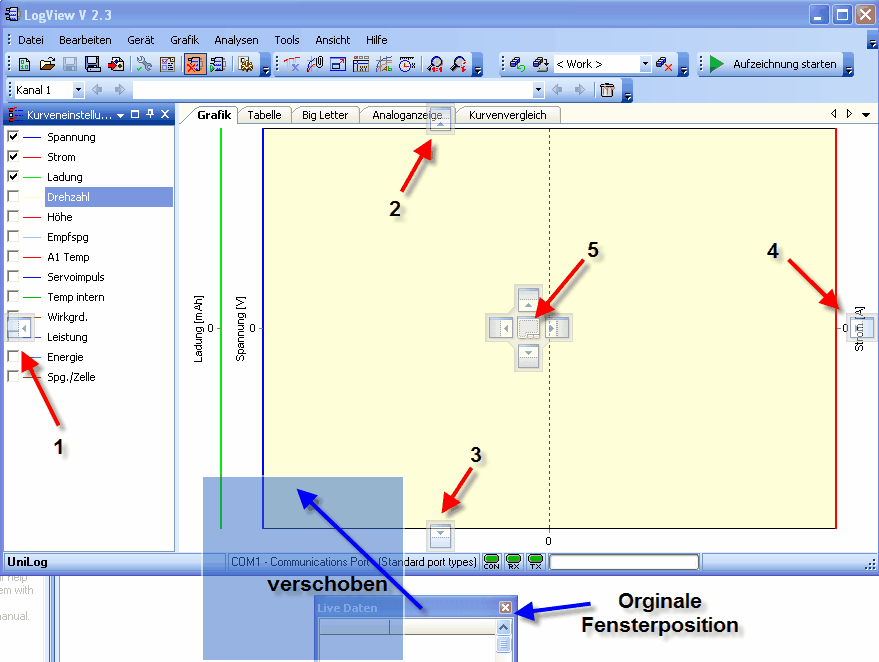Enable the A1 Temp curve checkbox

13,256
